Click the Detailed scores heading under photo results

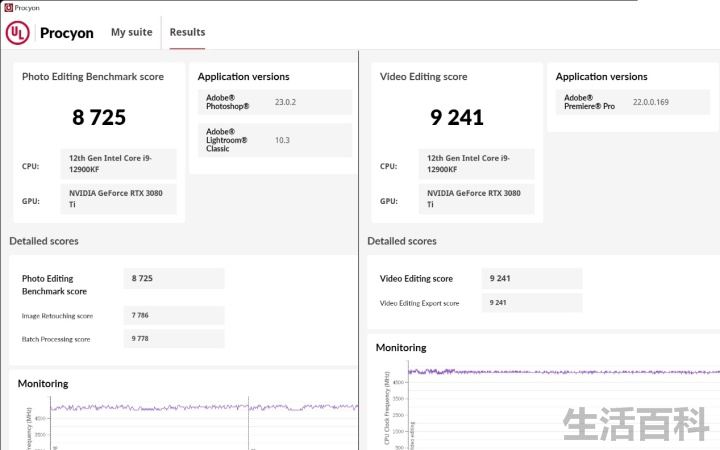(44, 241)
